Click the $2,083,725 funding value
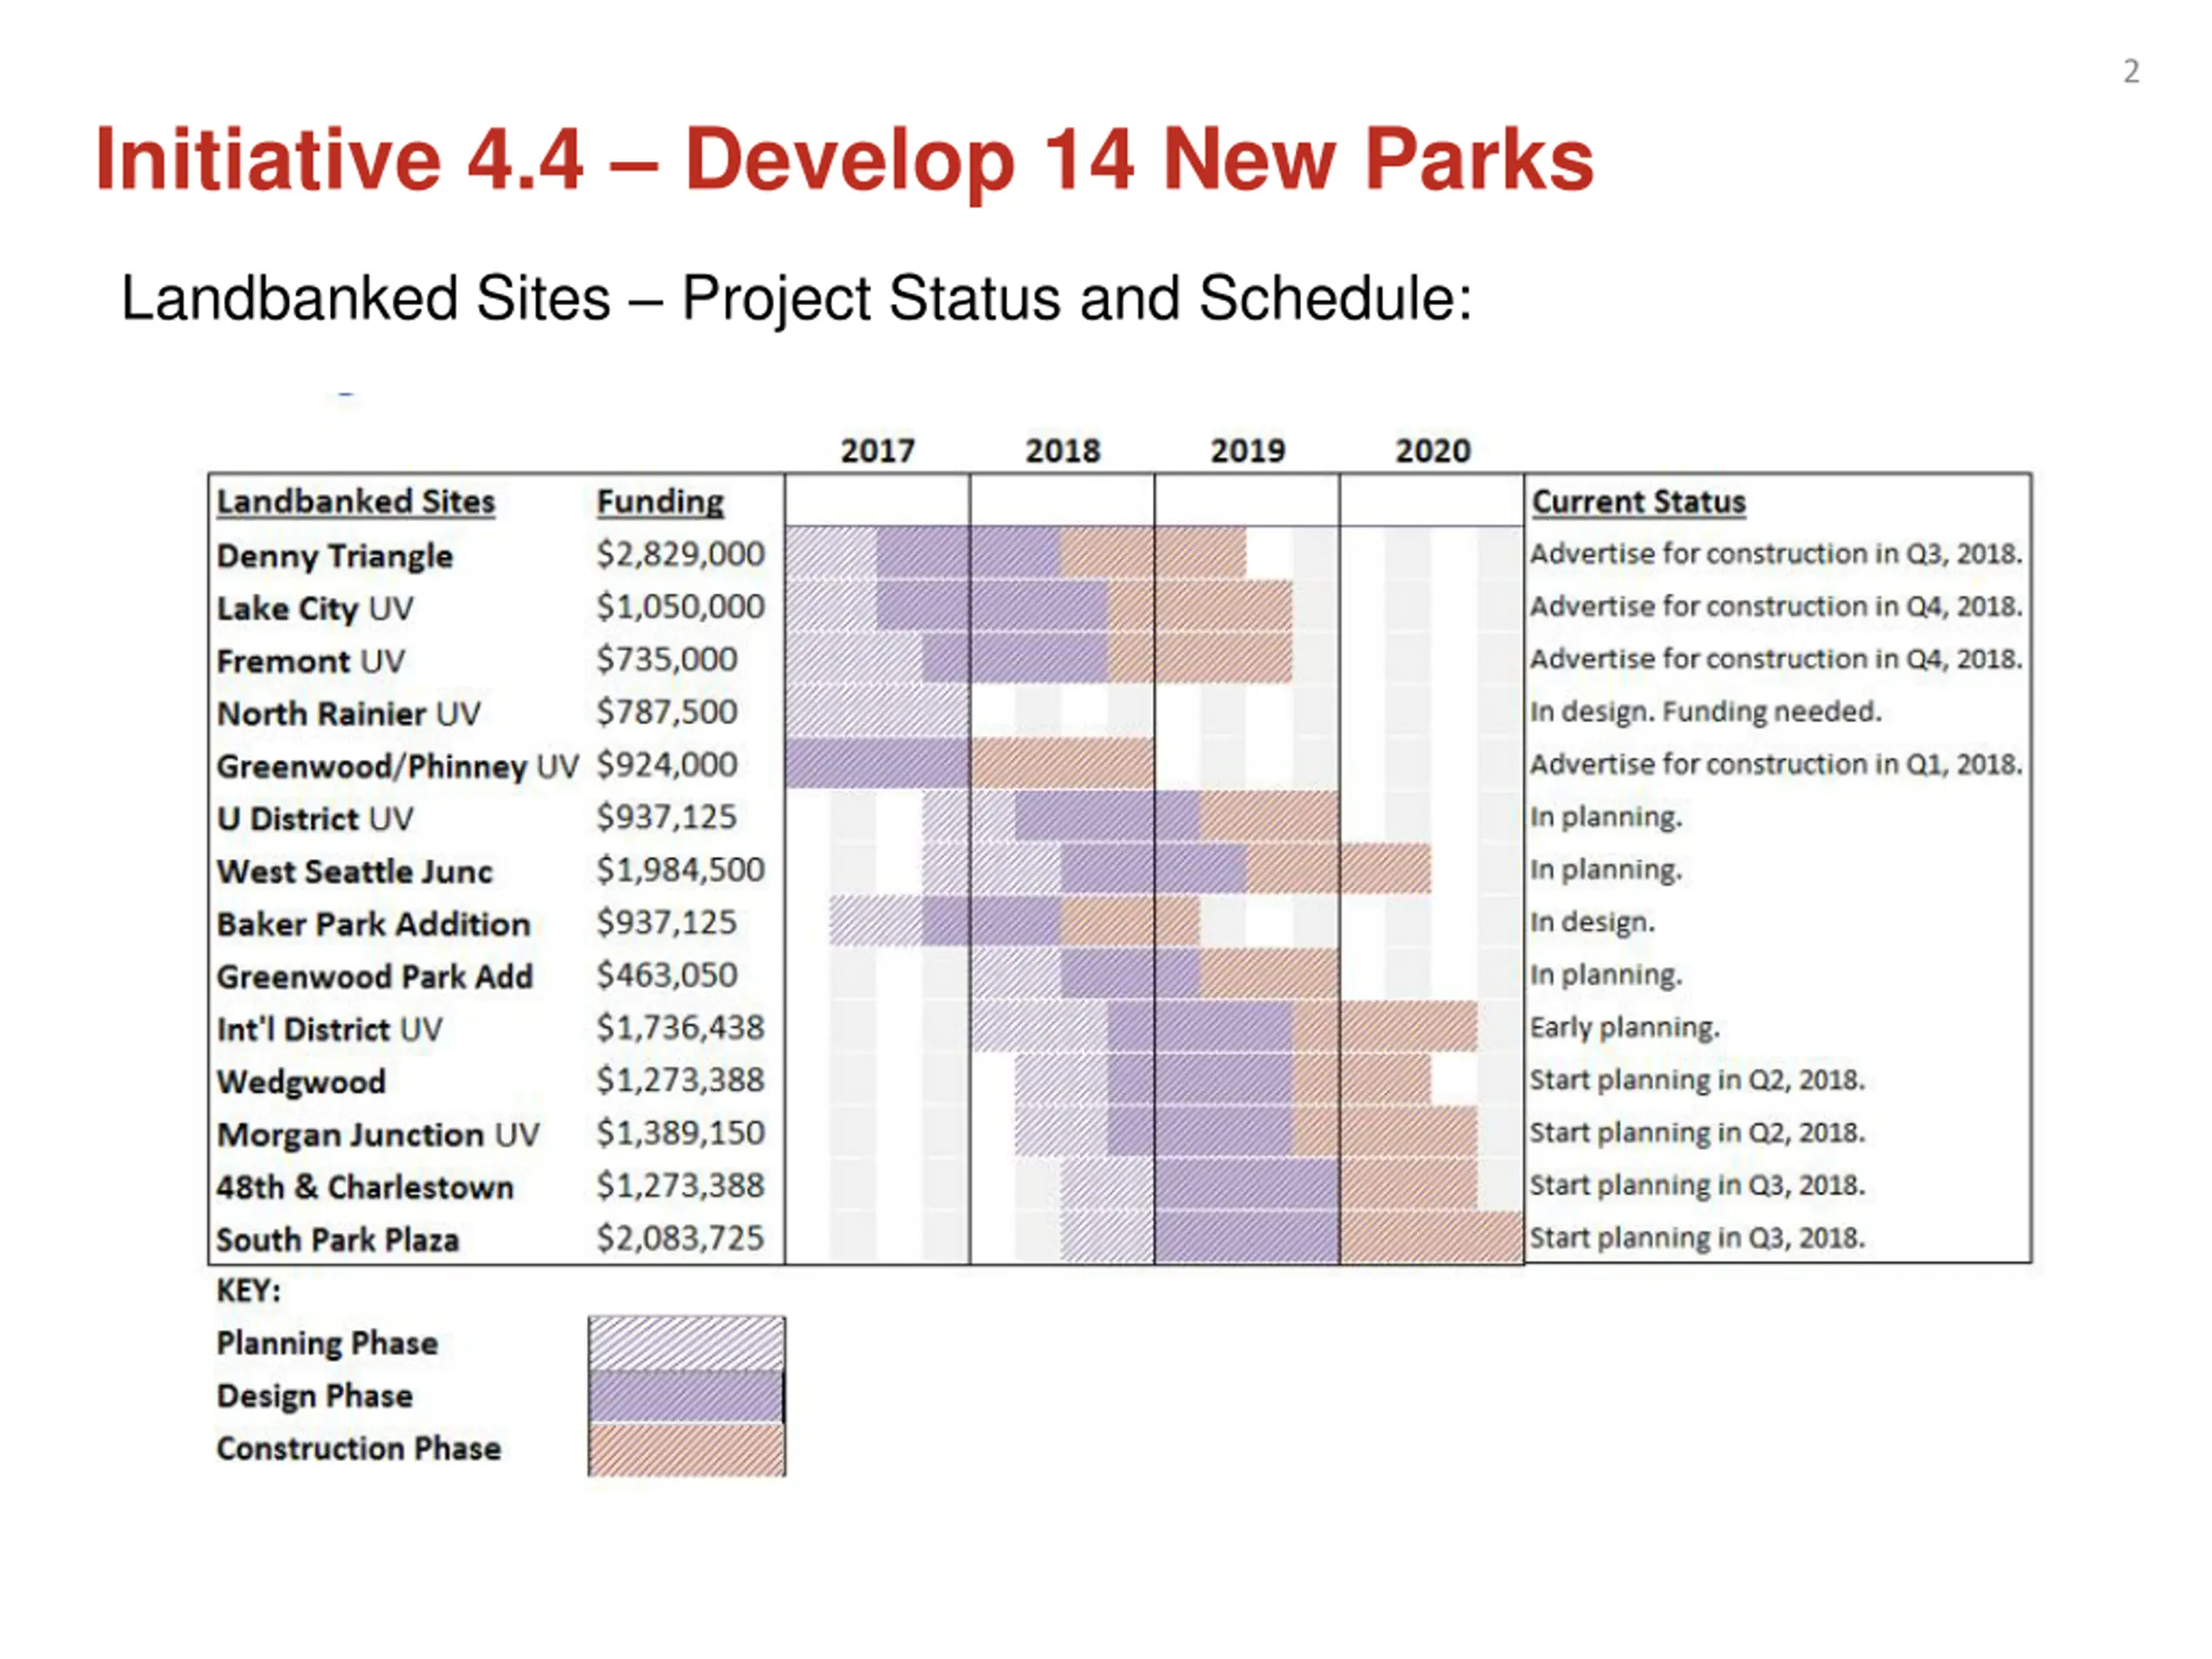The width and height of the screenshot is (2212, 1659). (681, 1238)
